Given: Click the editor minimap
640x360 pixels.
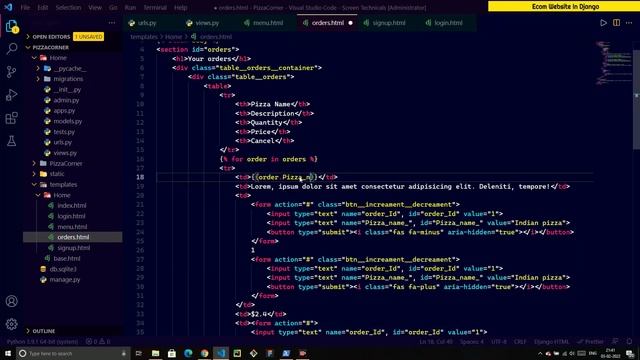Looking at the screenshot, I should coord(613,63).
